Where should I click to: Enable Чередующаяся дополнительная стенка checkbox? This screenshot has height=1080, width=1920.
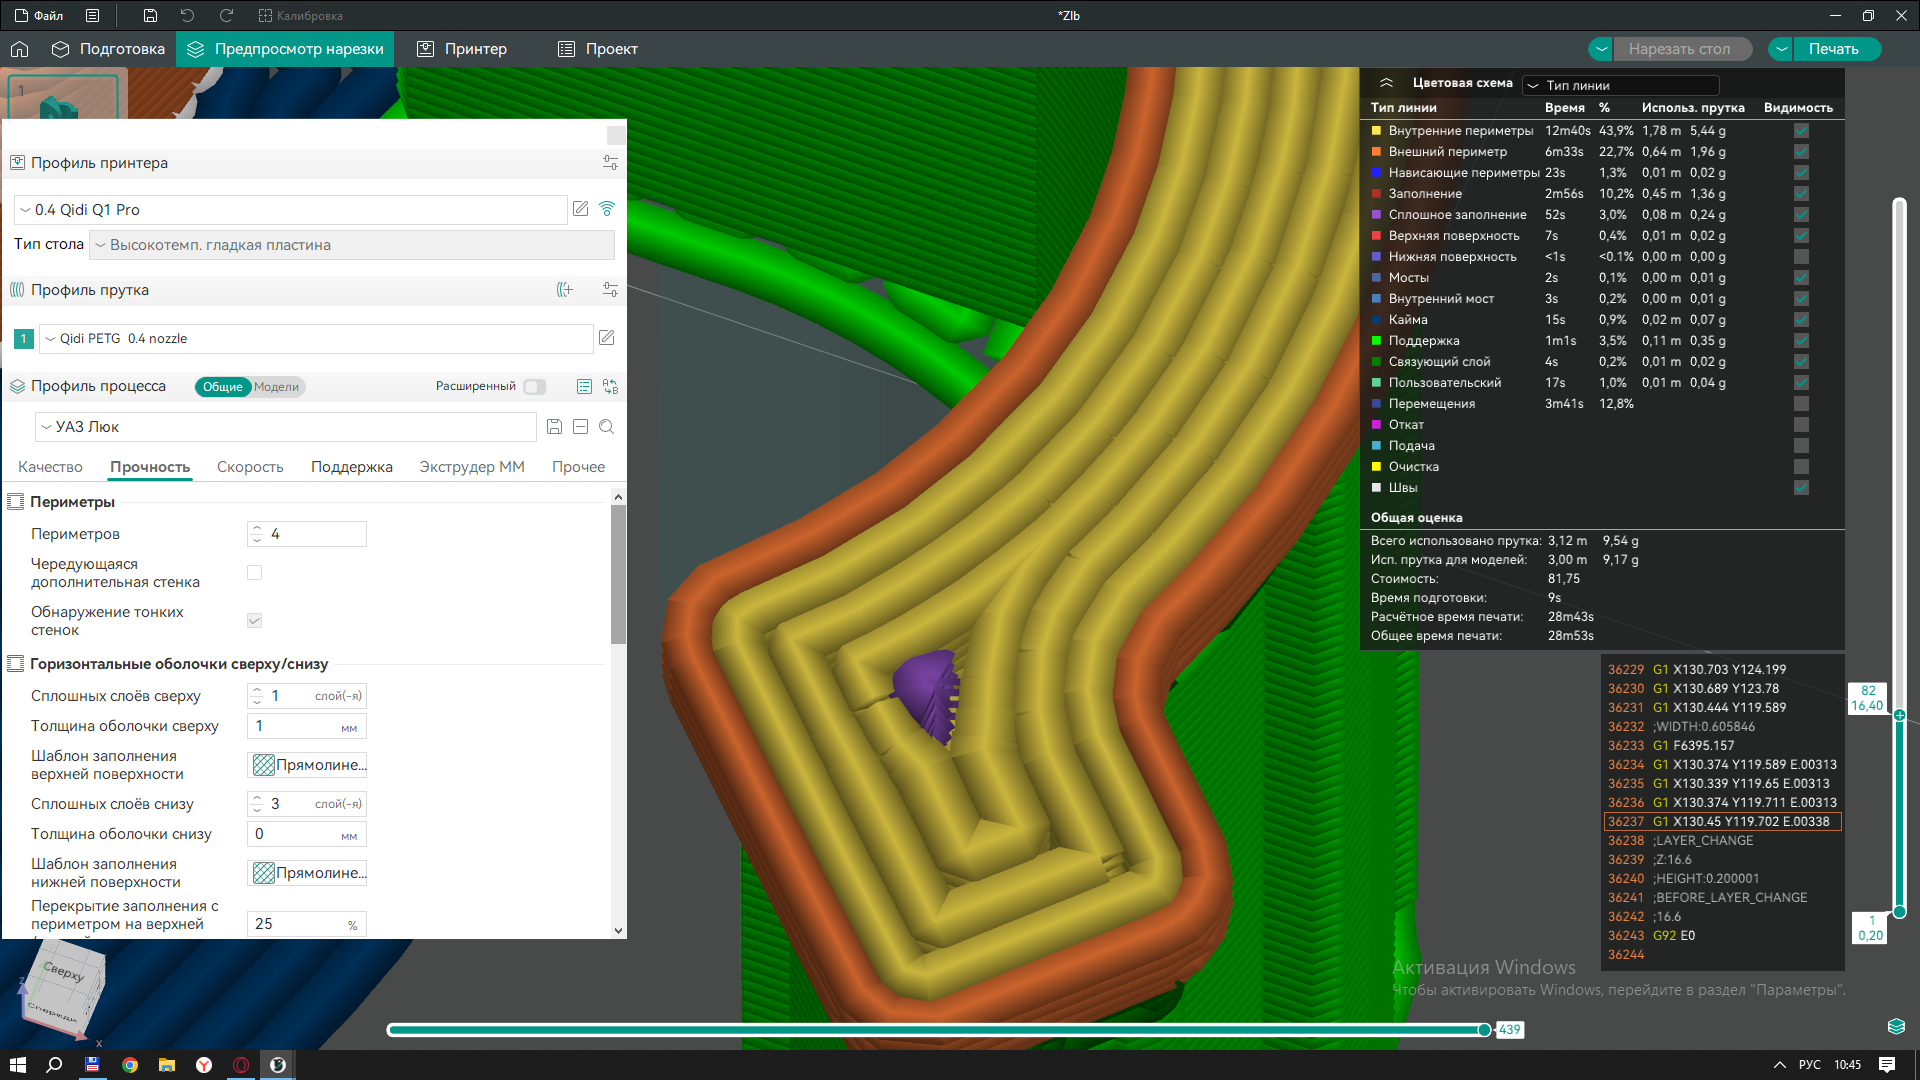pos(254,573)
